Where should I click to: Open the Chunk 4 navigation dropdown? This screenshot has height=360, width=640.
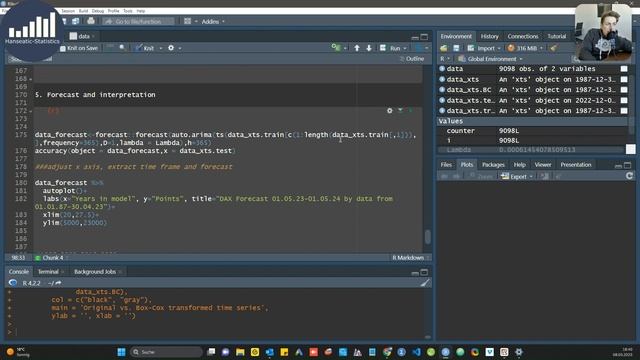click(51, 258)
